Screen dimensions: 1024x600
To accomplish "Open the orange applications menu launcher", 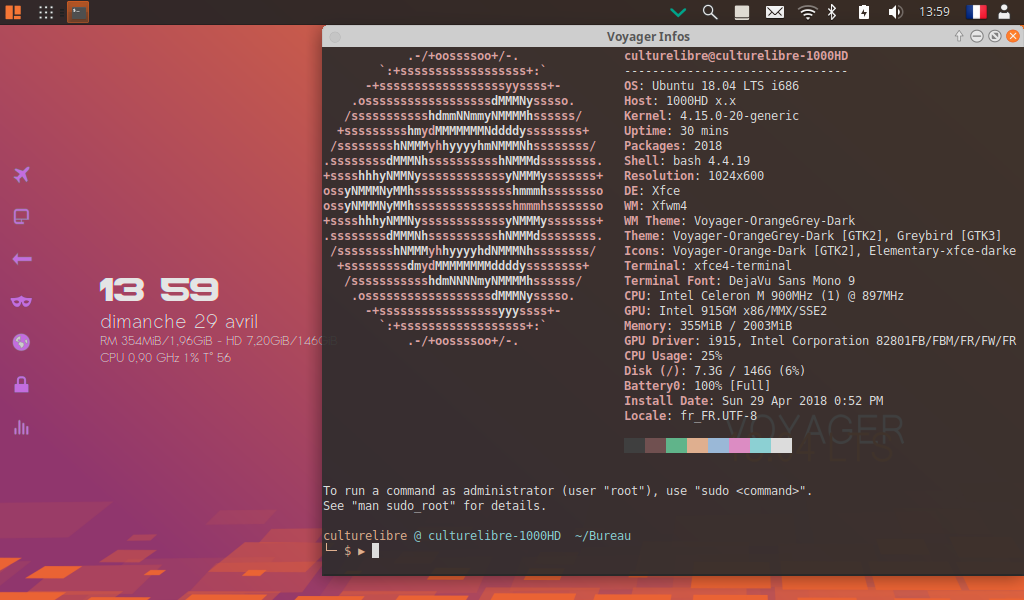I will (x=13, y=12).
